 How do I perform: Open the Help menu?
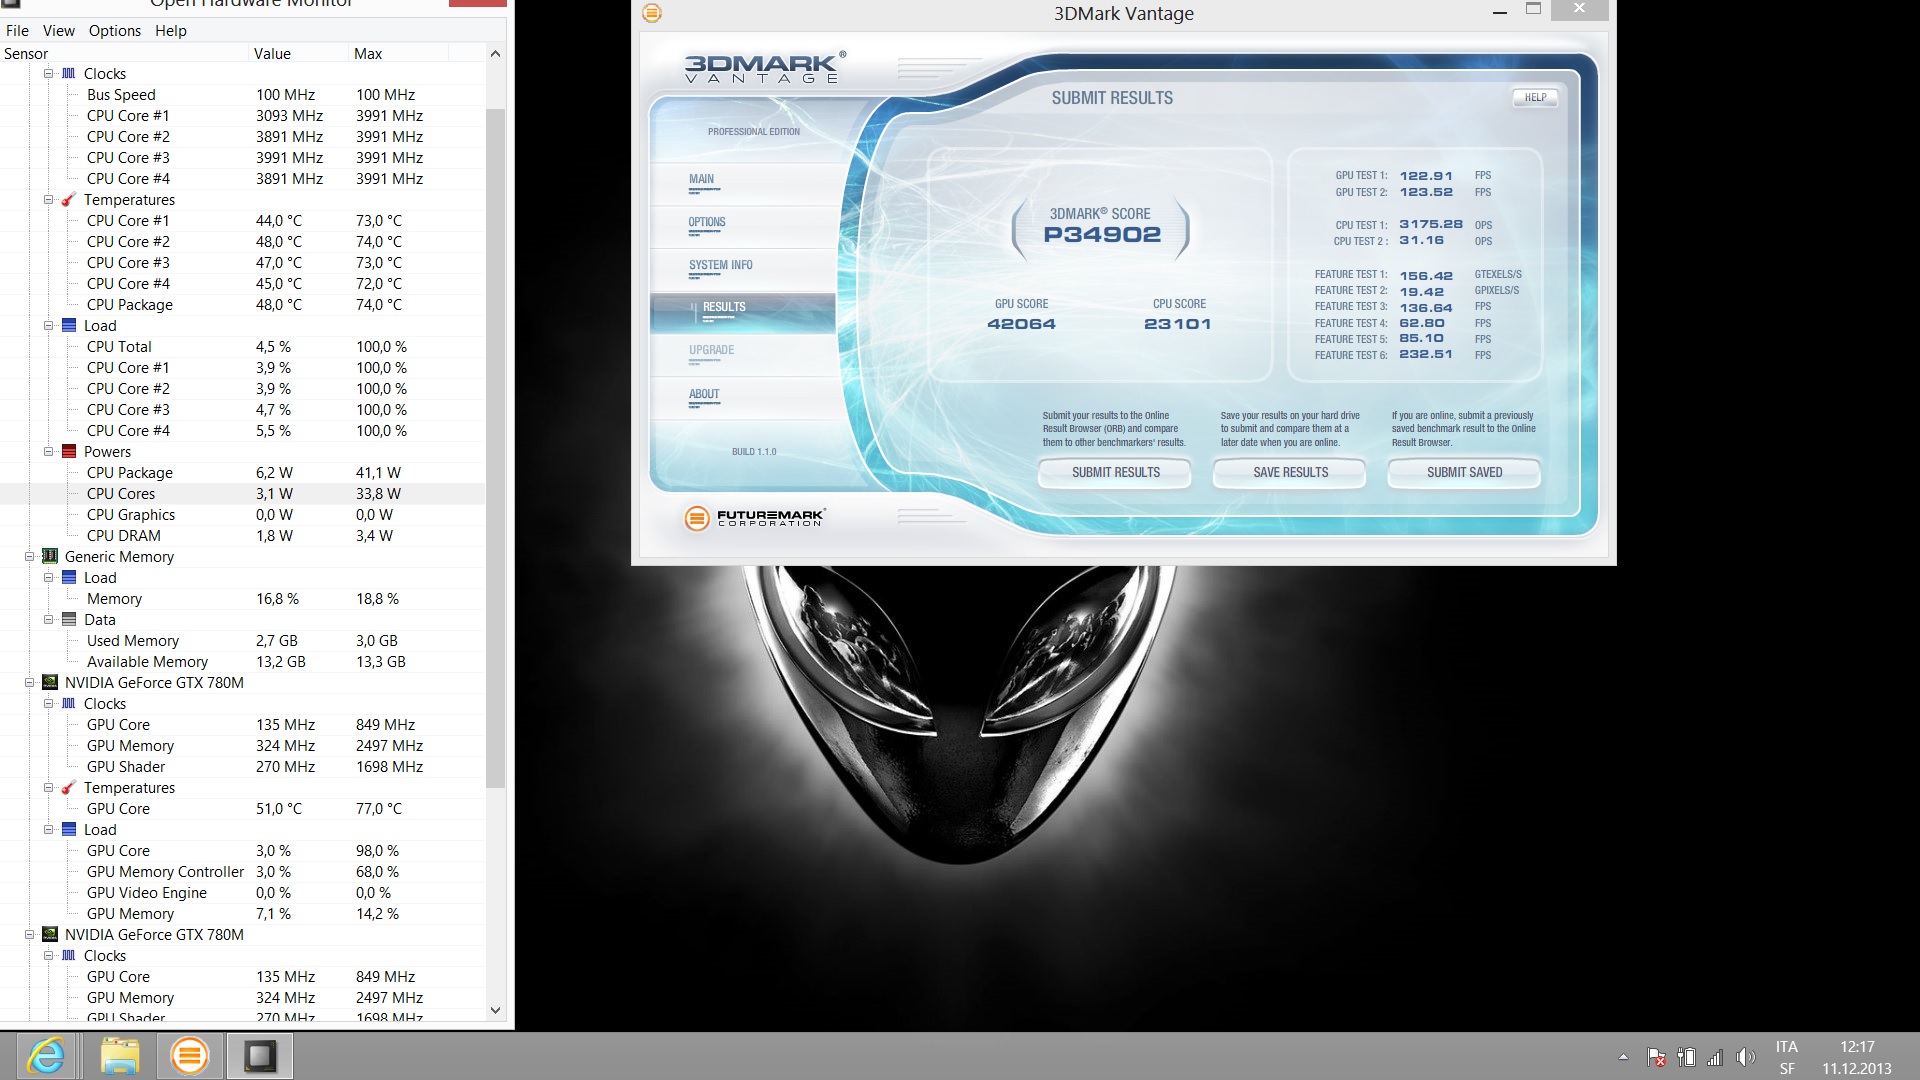coord(170,31)
